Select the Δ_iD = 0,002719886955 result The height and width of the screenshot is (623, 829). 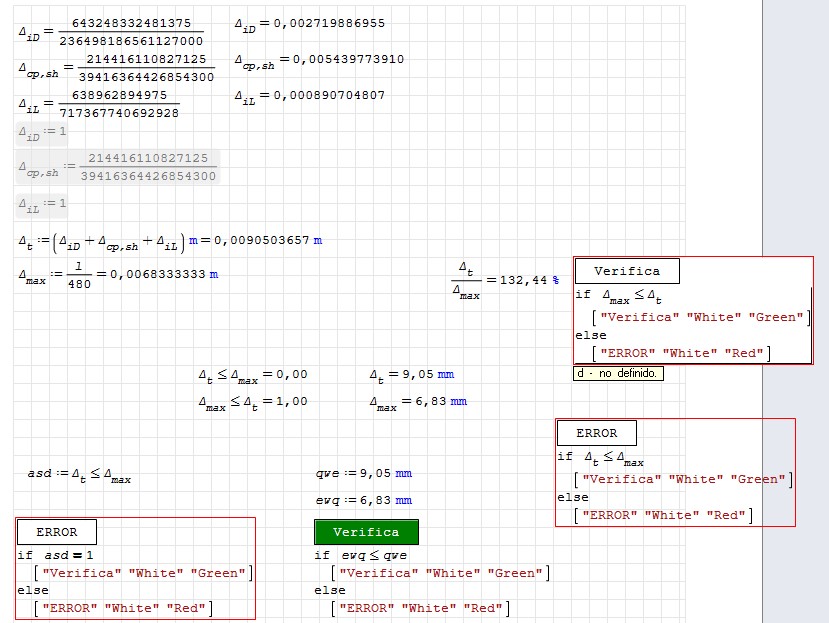(x=308, y=23)
